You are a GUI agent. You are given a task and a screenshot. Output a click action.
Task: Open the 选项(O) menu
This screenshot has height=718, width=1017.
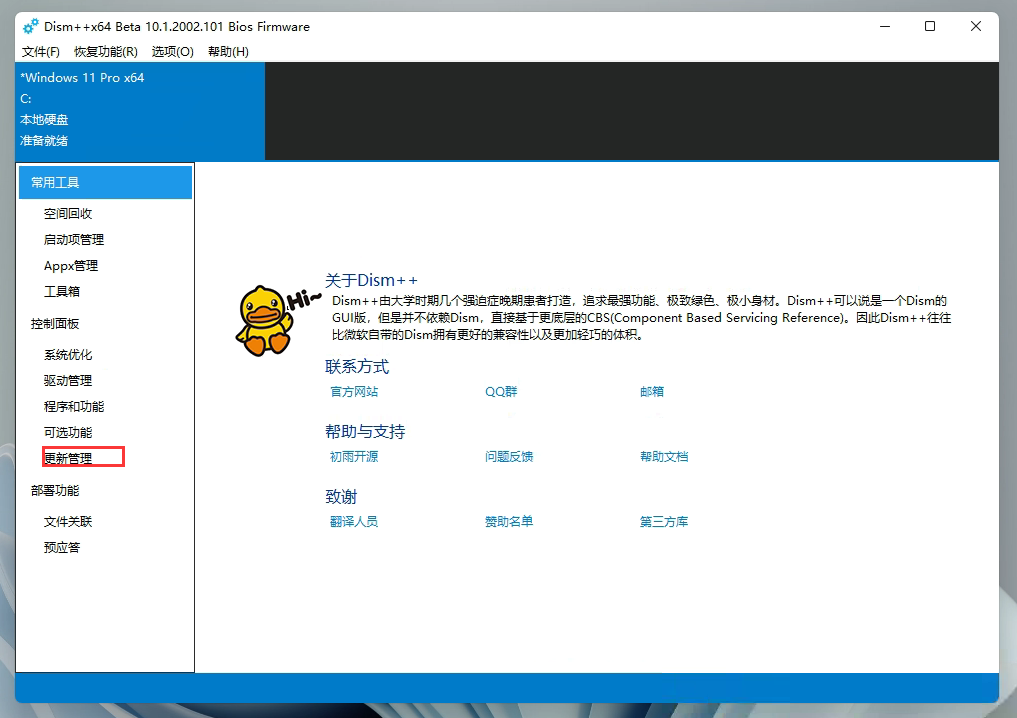point(172,51)
